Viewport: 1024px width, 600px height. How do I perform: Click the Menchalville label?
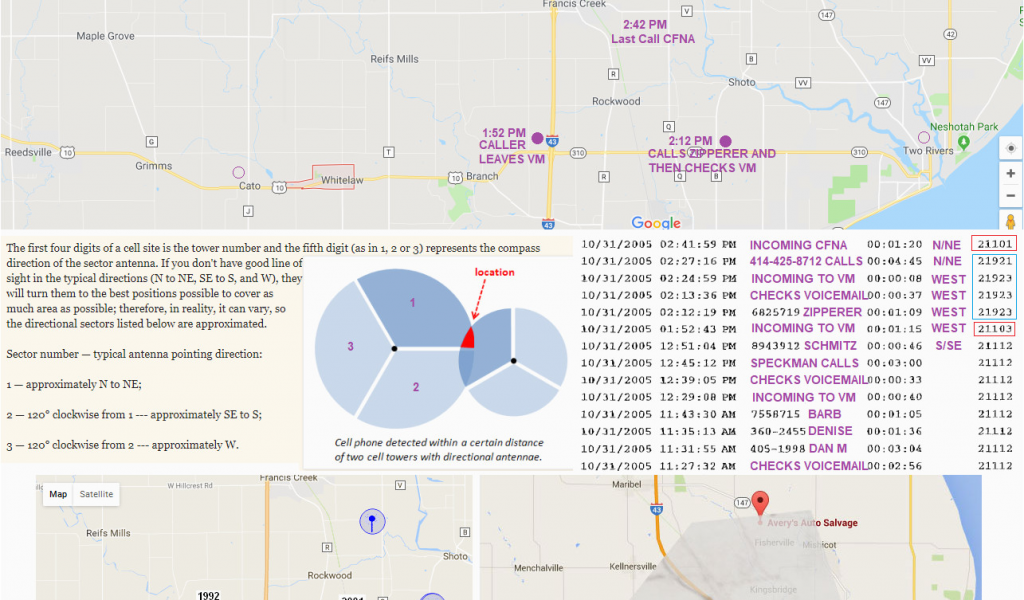538,567
